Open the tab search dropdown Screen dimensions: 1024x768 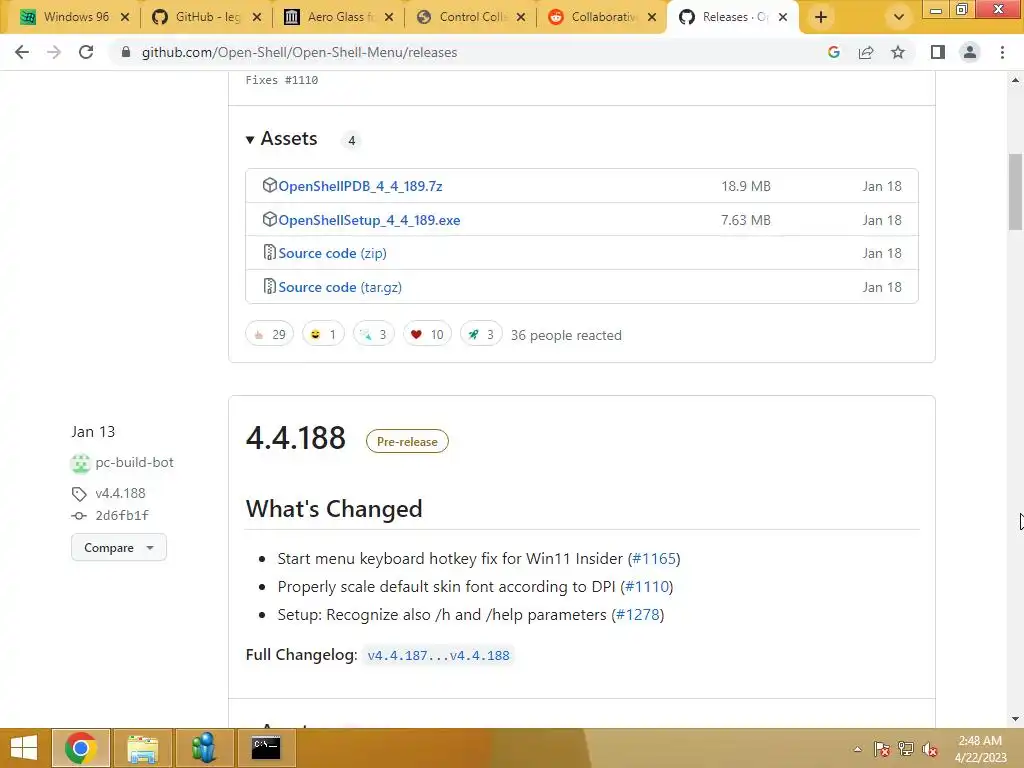[899, 17]
